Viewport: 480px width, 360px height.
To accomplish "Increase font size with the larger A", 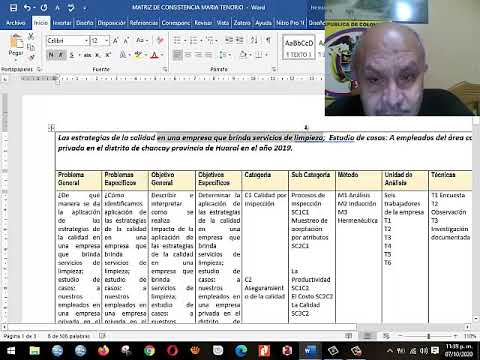I will [x=116, y=41].
